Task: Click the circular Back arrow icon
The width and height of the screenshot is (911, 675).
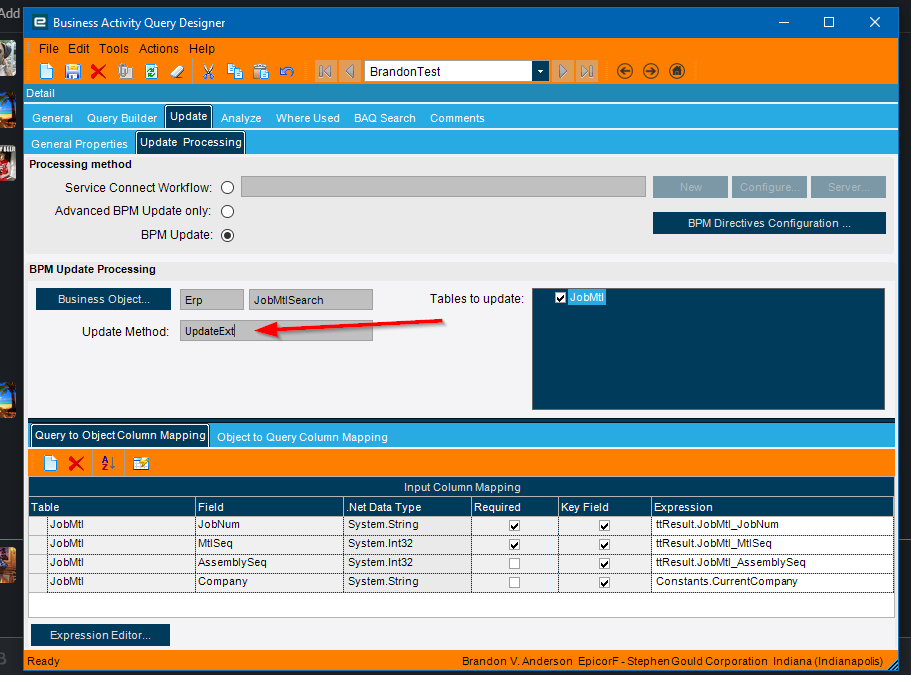Action: (x=625, y=71)
